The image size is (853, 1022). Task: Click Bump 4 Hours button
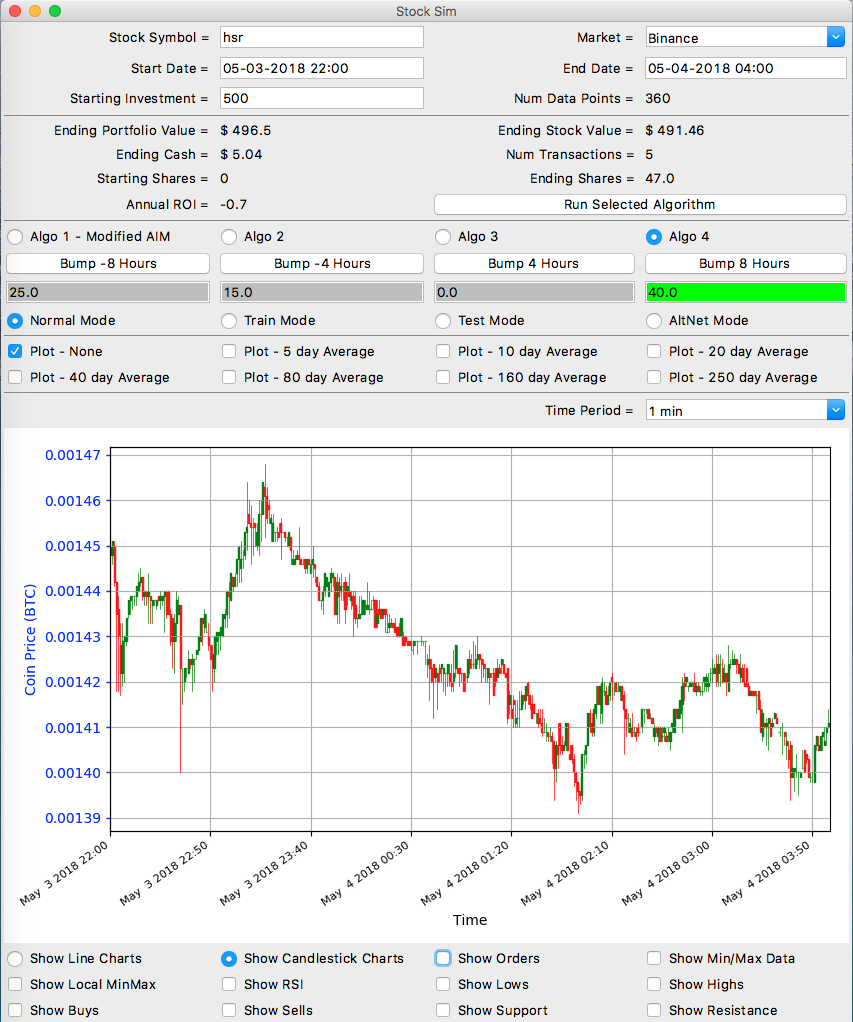click(x=534, y=263)
